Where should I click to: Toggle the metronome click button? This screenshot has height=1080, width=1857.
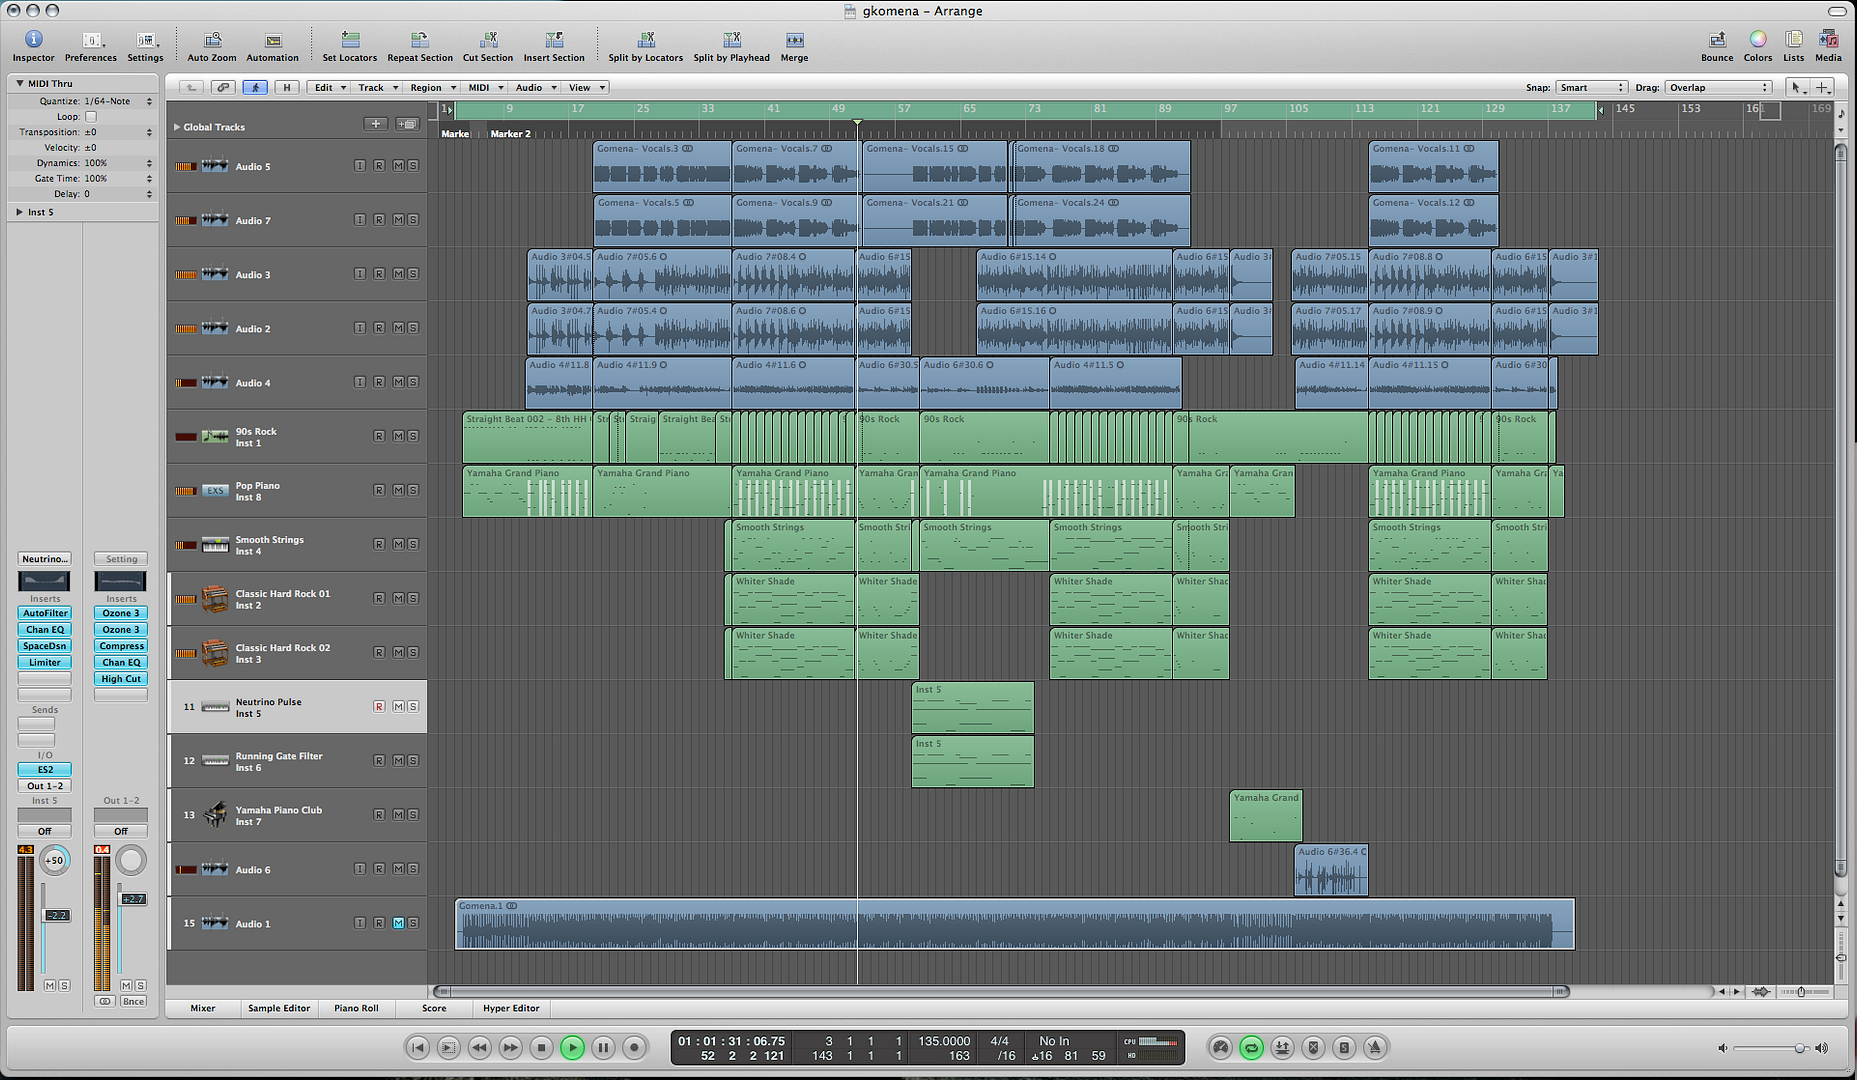tap(1375, 1047)
